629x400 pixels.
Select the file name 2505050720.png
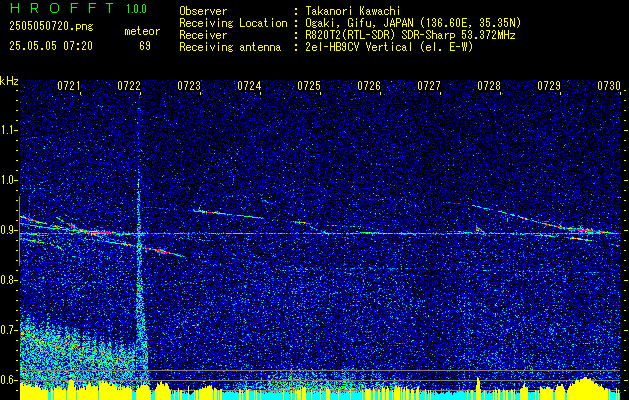(51, 27)
